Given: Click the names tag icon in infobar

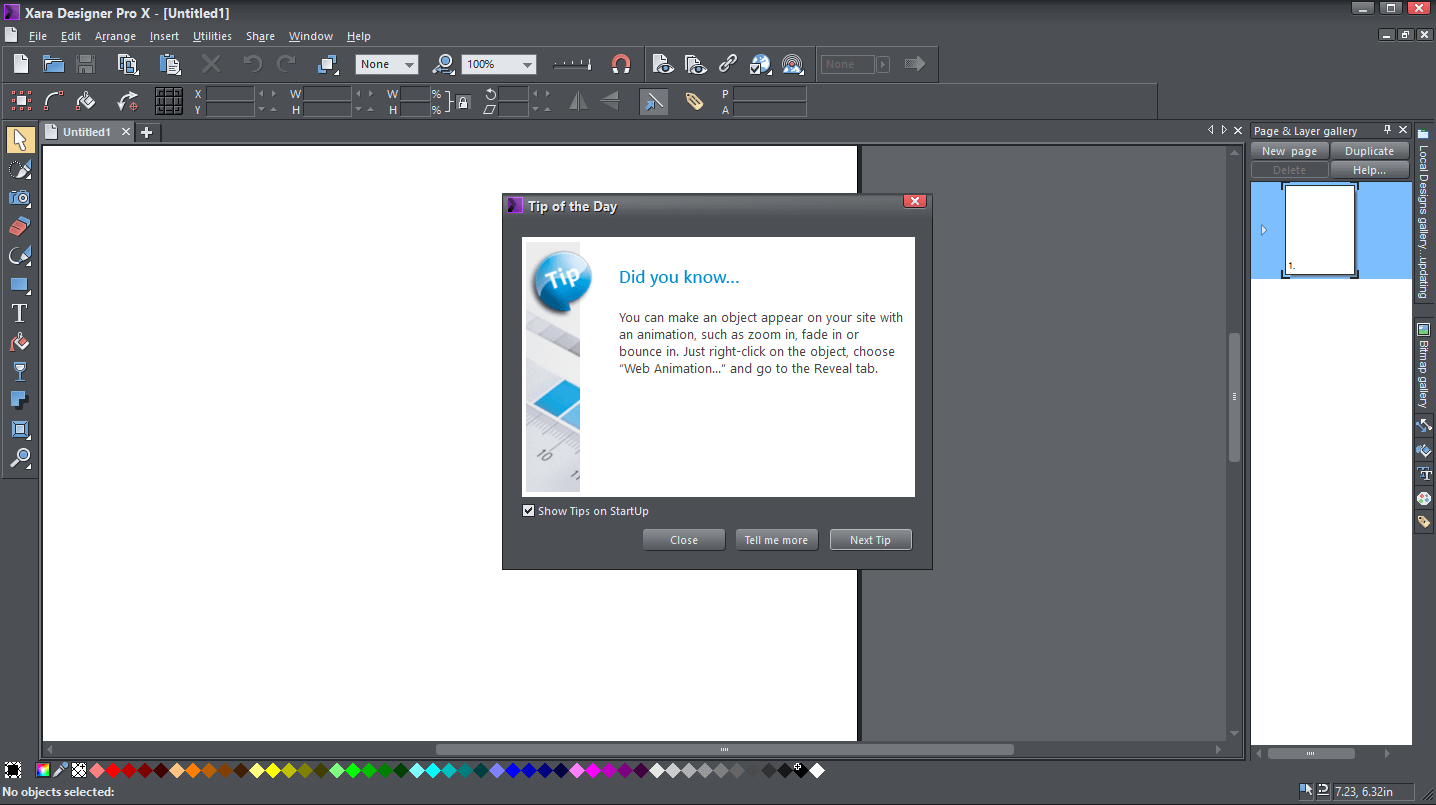Looking at the screenshot, I should click(x=694, y=101).
